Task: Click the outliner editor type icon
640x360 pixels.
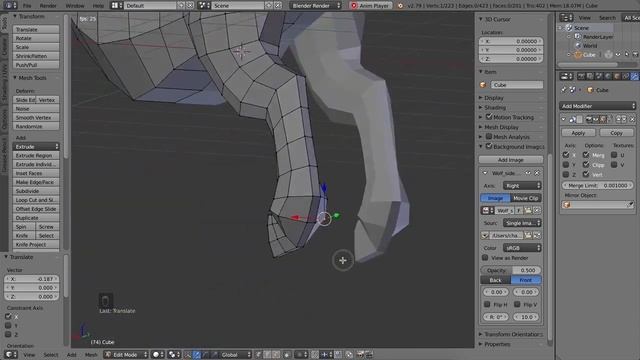Action: click(x=566, y=18)
